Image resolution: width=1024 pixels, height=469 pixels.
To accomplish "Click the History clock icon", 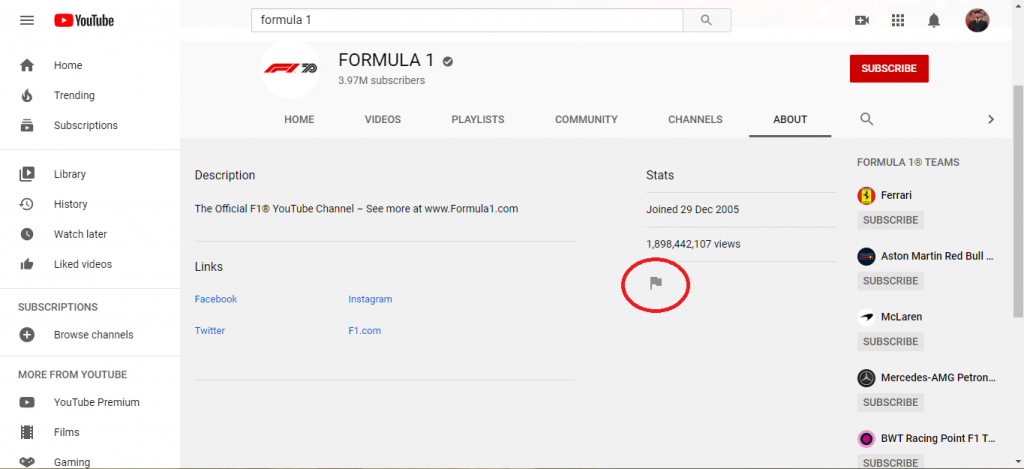I will [27, 204].
